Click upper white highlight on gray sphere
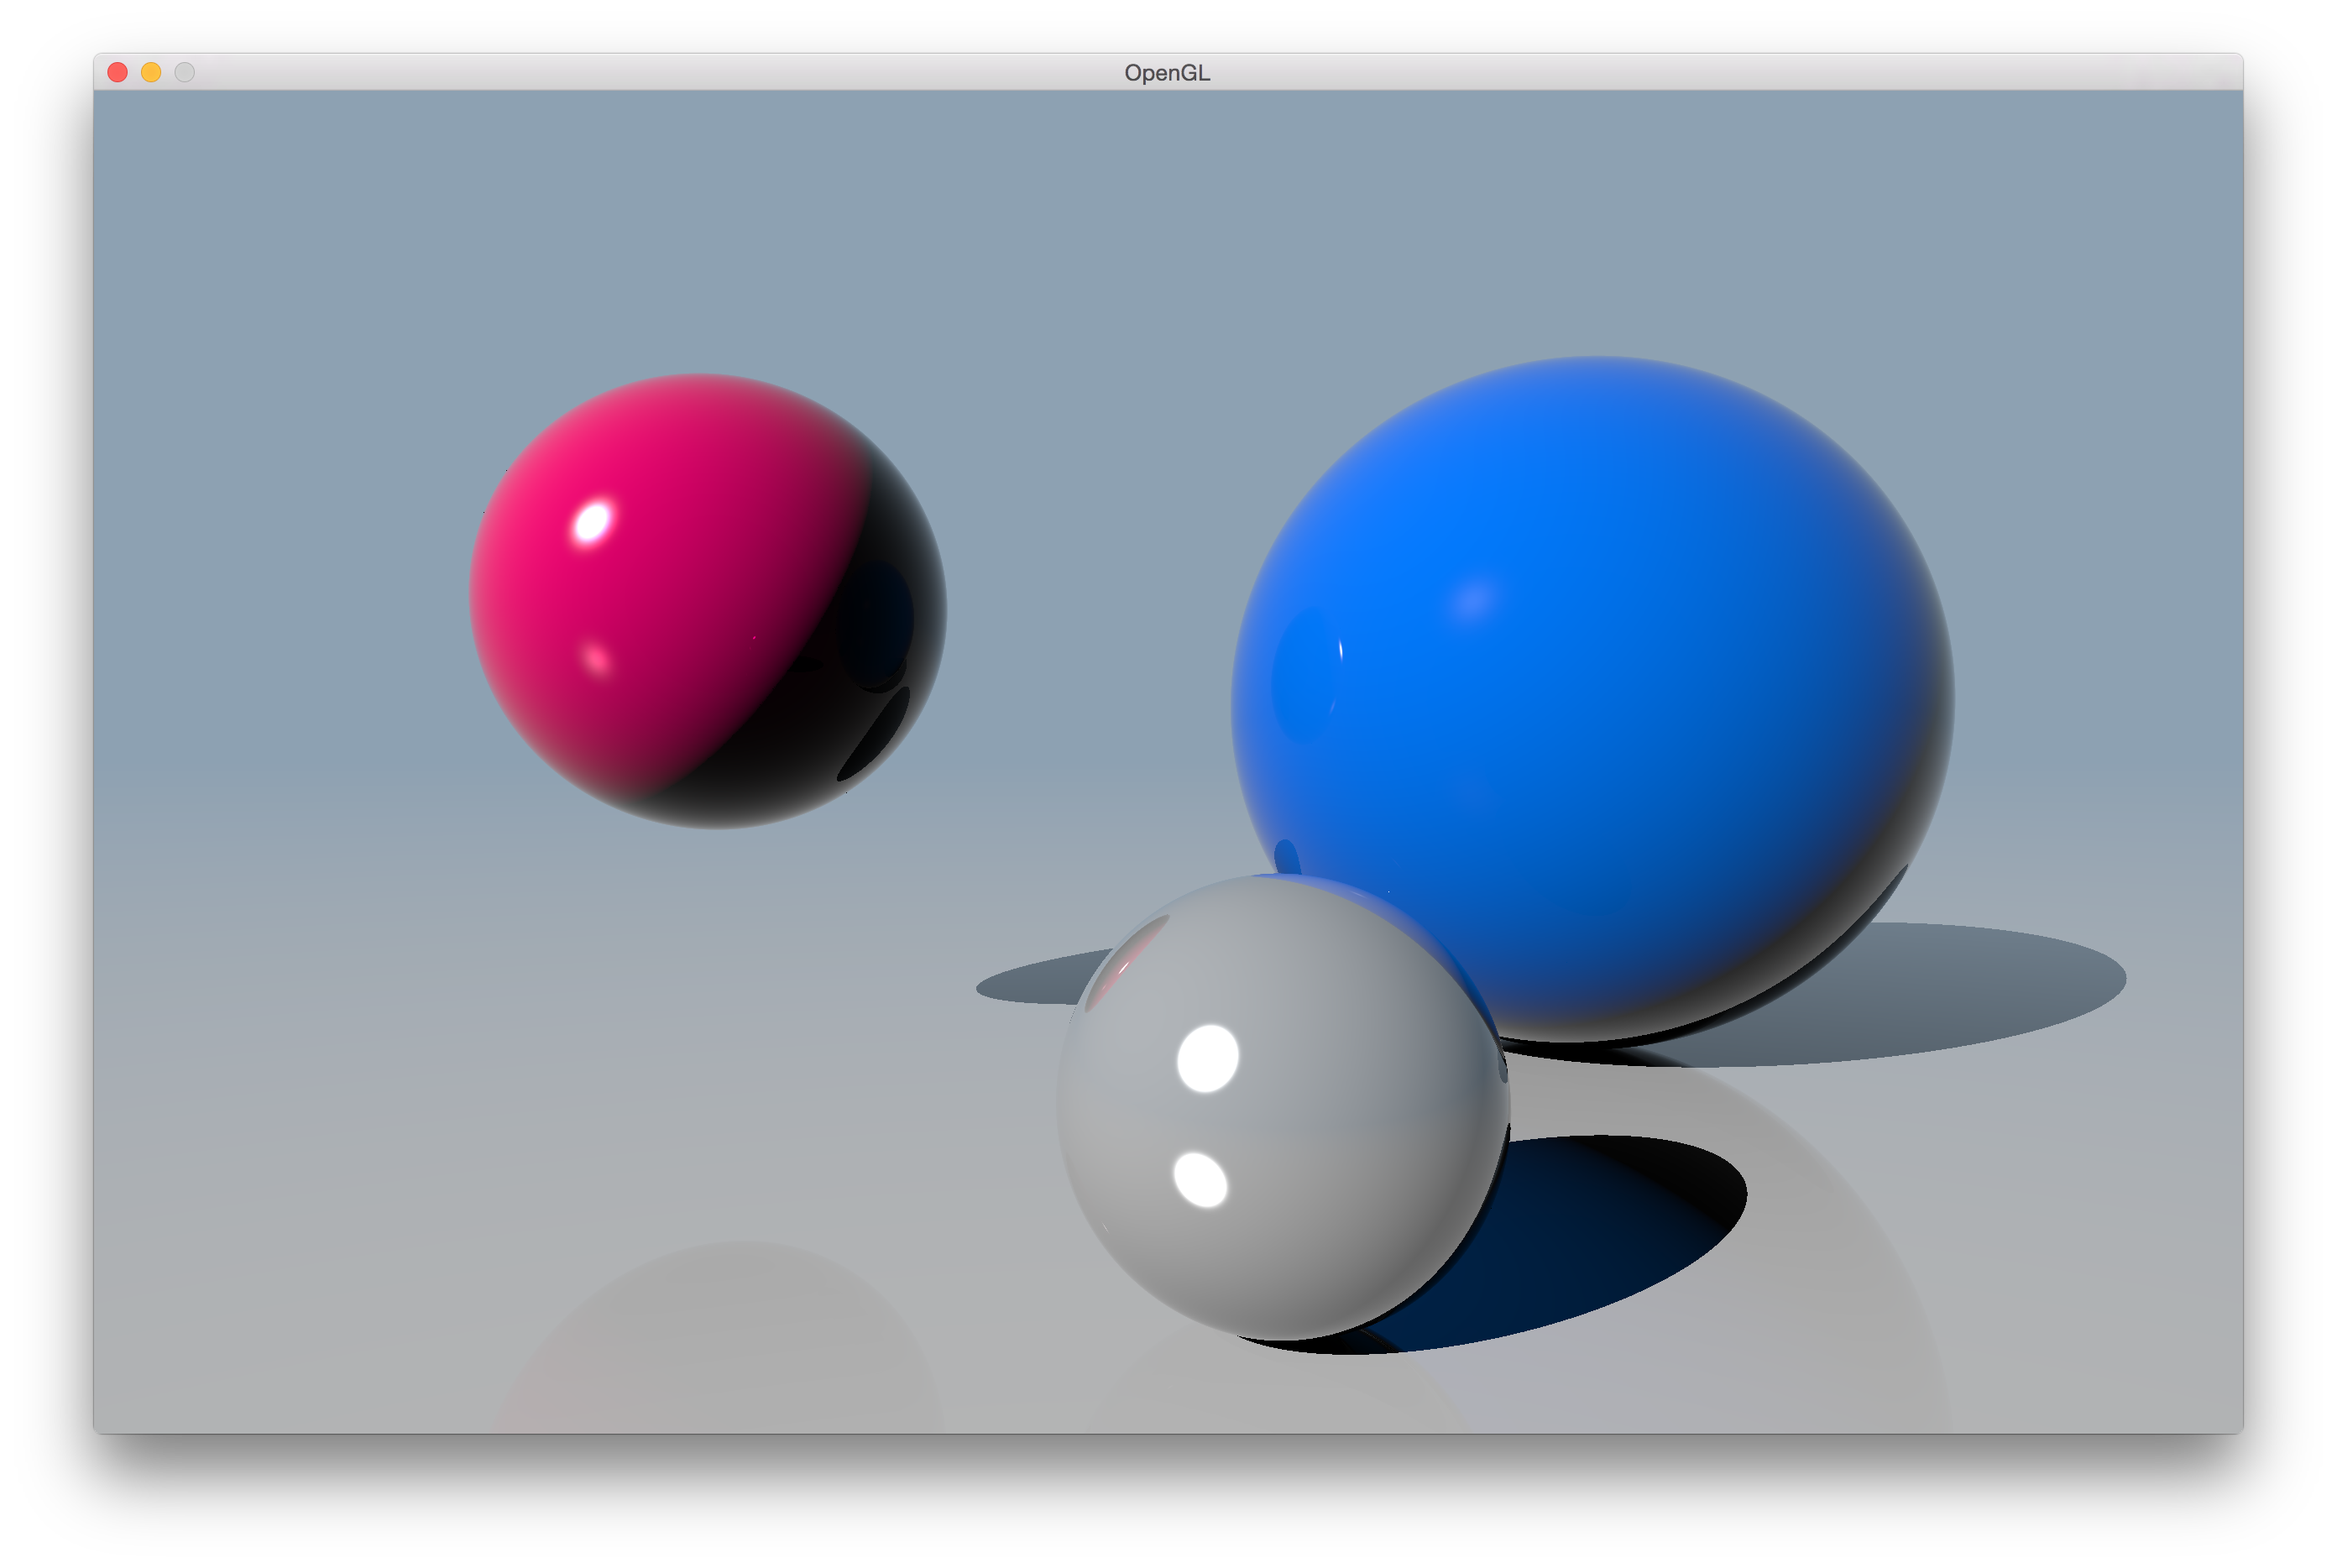This screenshot has width=2337, height=1568. tap(1208, 1058)
